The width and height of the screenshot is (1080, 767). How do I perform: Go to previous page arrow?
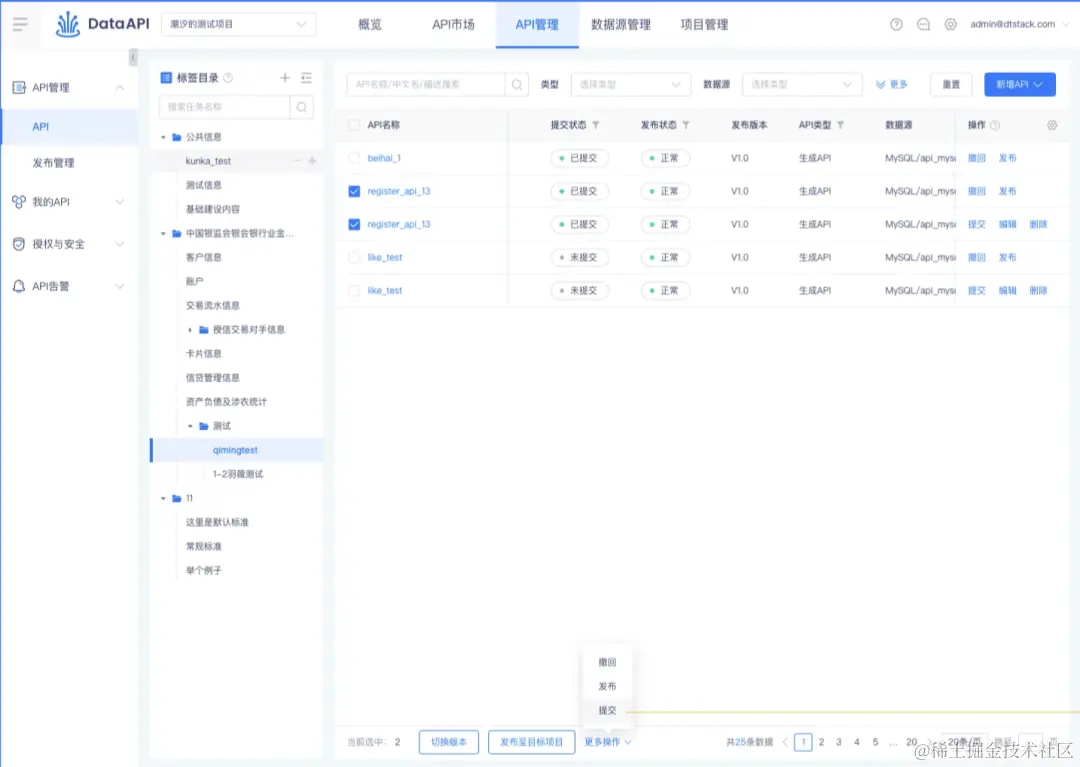785,742
